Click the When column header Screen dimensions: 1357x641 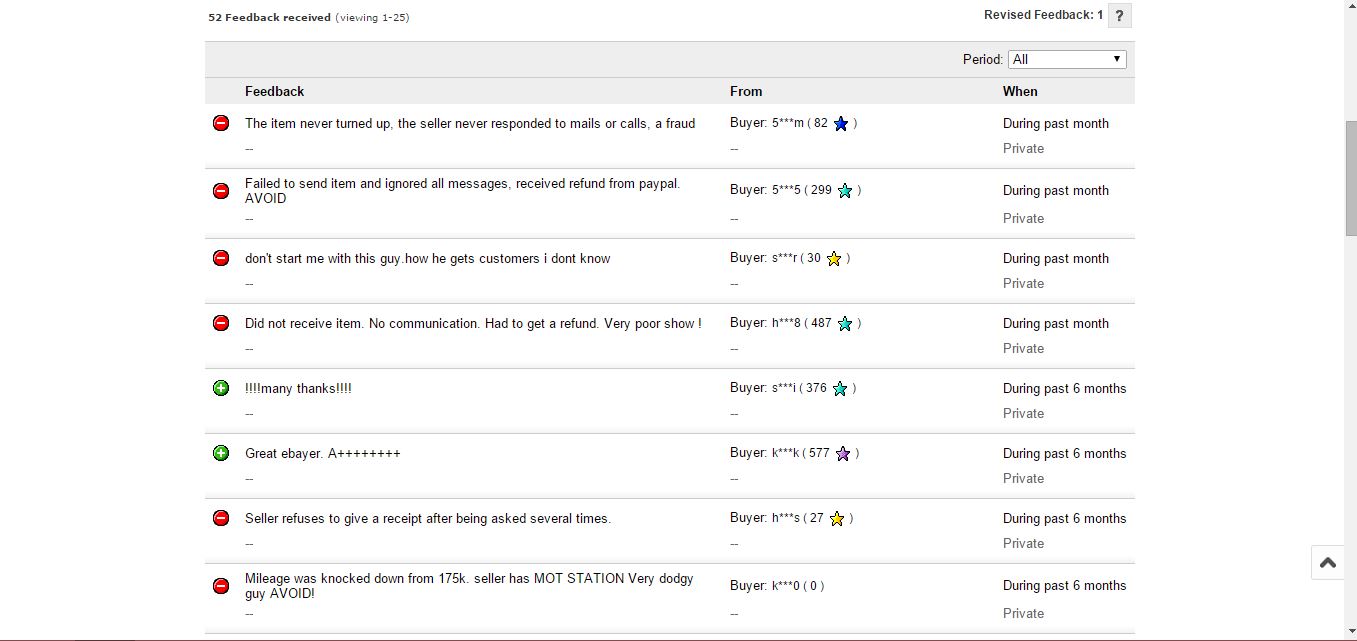(x=1020, y=91)
